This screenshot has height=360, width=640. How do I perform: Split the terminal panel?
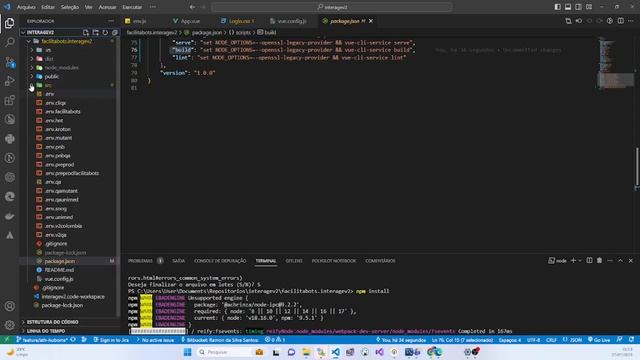click(x=589, y=260)
